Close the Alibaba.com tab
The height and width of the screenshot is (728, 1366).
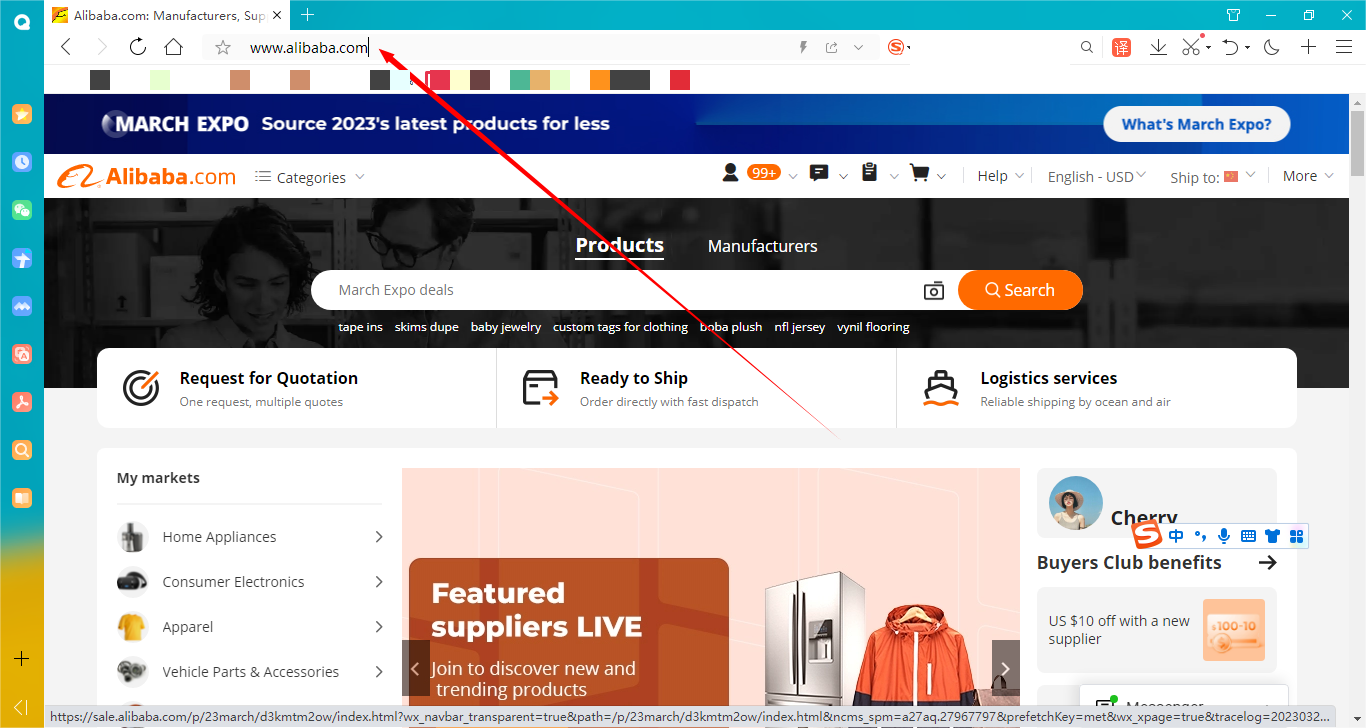pos(279,15)
